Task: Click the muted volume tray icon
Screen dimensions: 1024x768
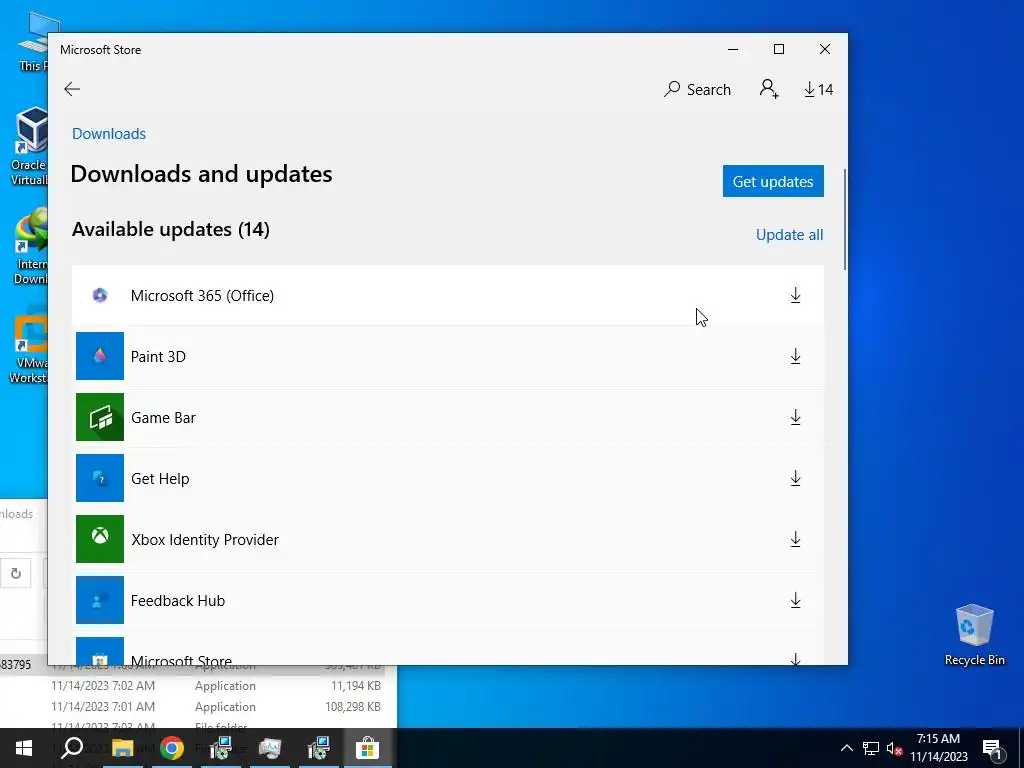Action: tap(894, 748)
